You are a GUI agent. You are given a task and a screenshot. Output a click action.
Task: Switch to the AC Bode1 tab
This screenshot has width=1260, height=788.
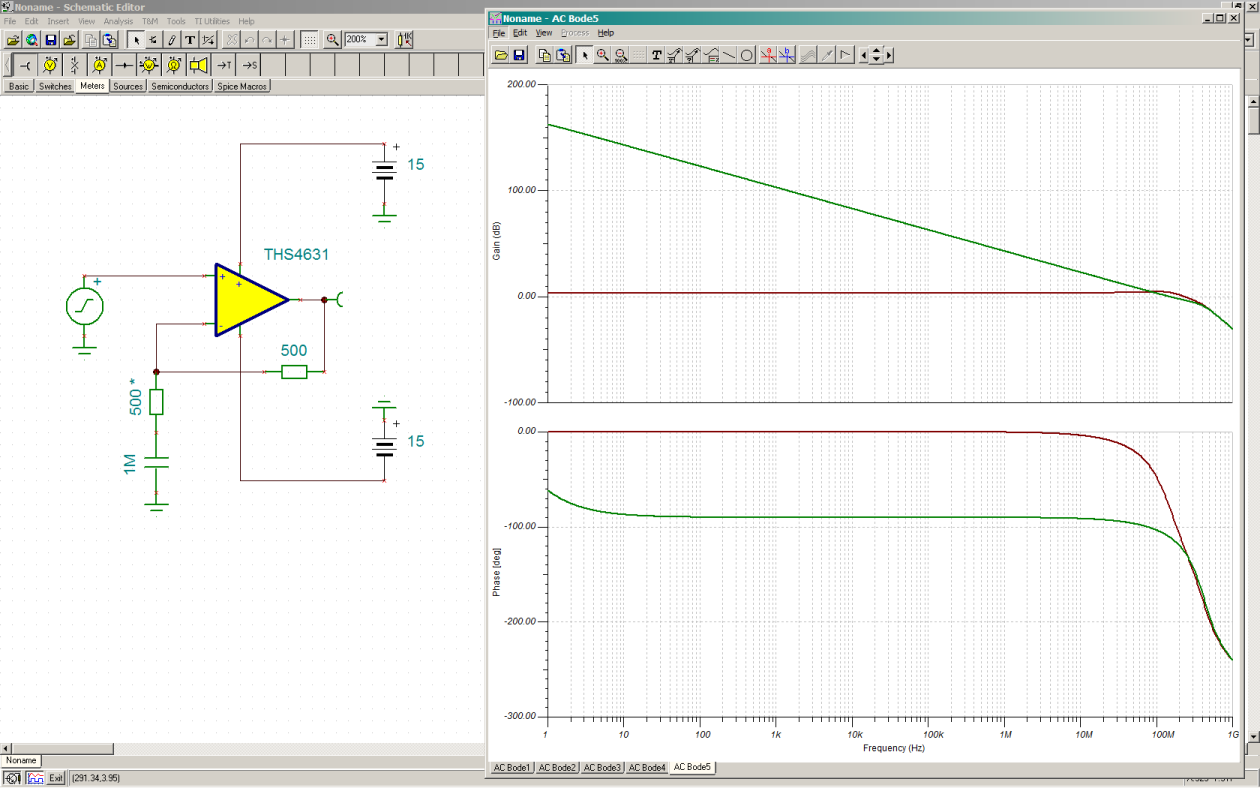(x=511, y=768)
